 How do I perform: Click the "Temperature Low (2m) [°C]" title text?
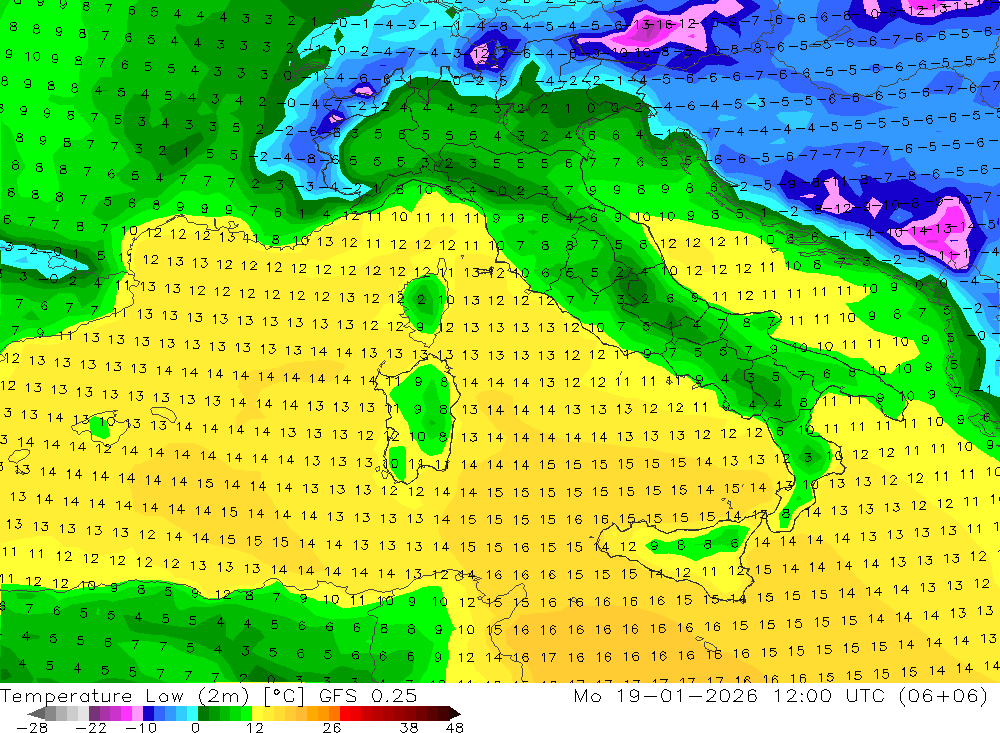coord(152,696)
